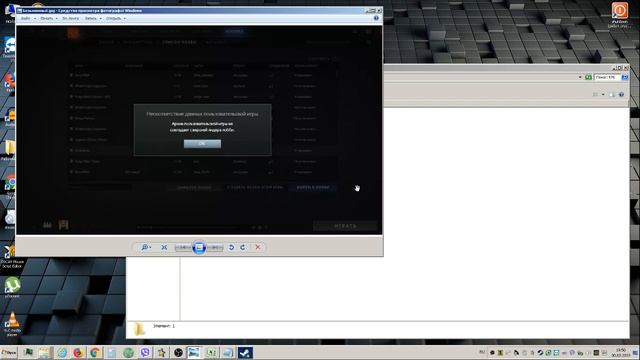Screen dimensions: 640x360
Task: Click the Эл. почта menu item
Action: pos(70,18)
